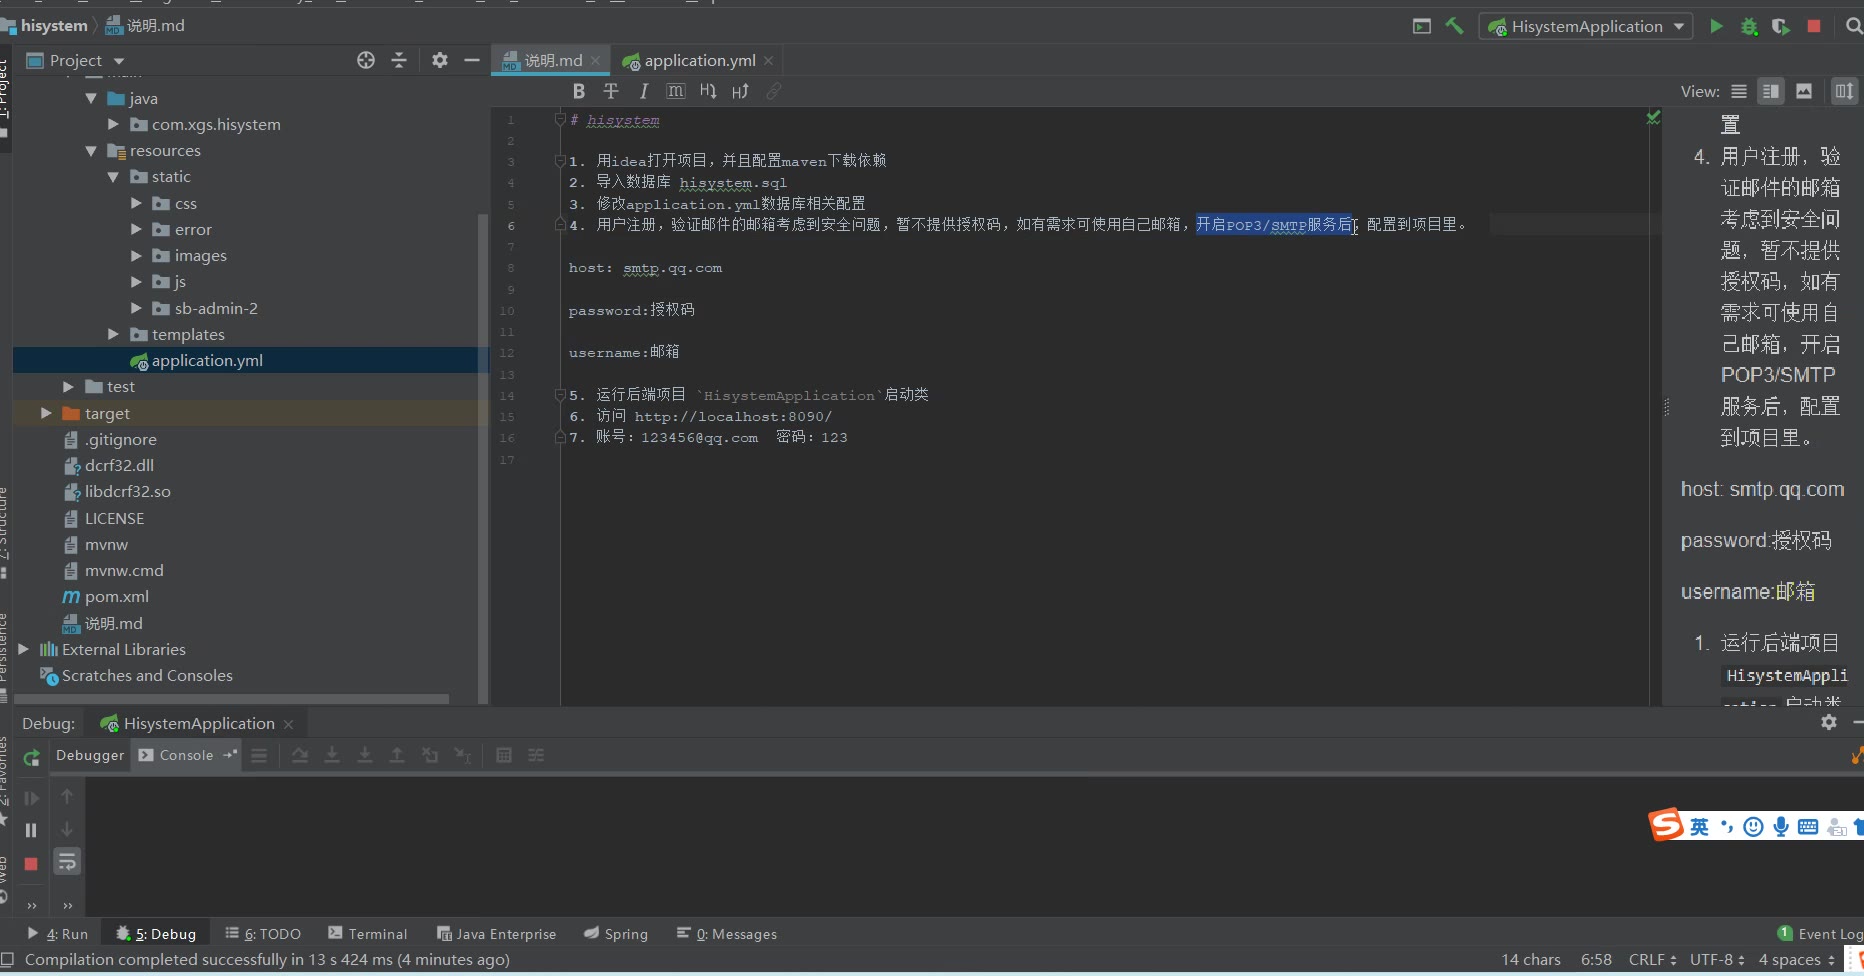Image resolution: width=1864 pixels, height=976 pixels.
Task: Open the Terminal tool window tab
Action: [x=368, y=934]
